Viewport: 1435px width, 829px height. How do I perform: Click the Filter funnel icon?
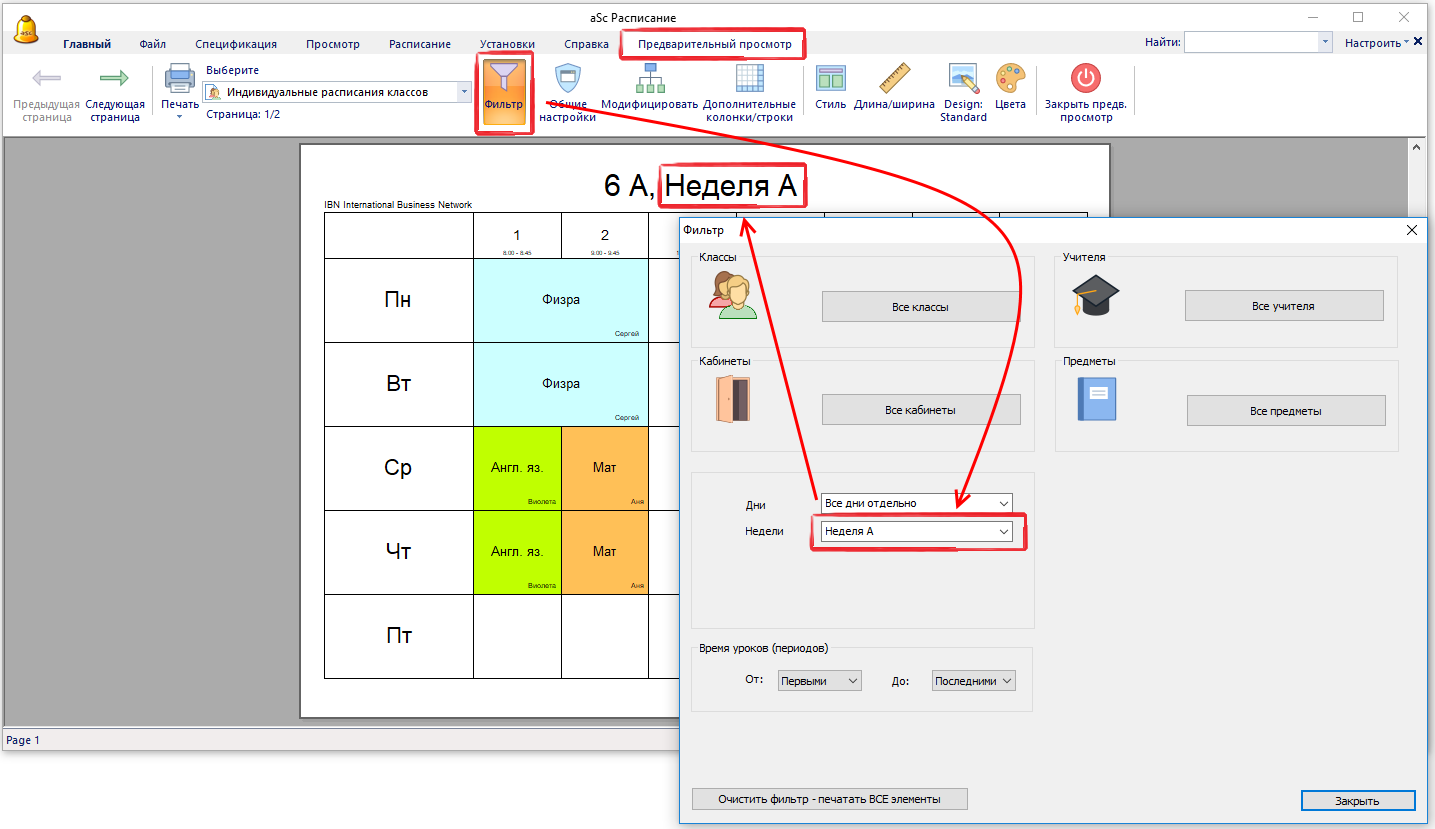click(503, 80)
